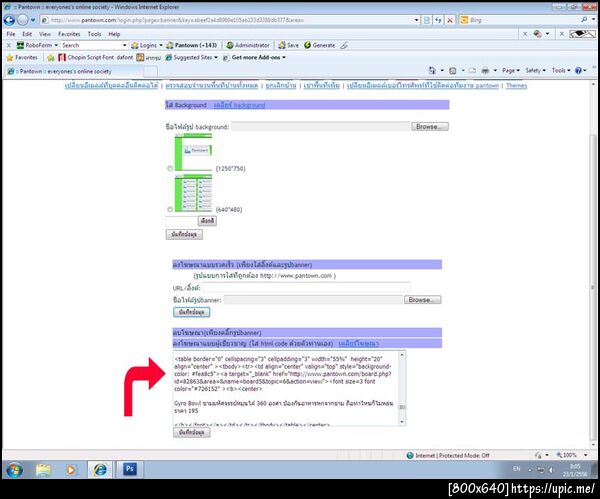Click the Print icon in command bar
The height and width of the screenshot is (499, 600).
(x=485, y=70)
